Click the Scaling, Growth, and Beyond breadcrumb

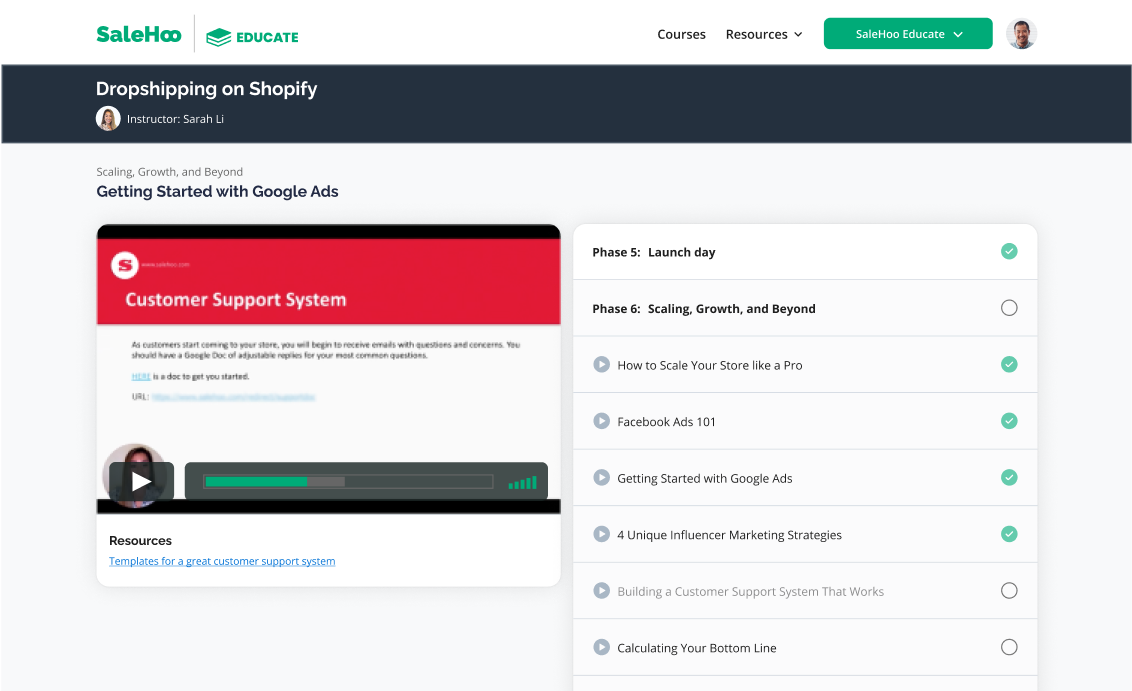pos(170,172)
